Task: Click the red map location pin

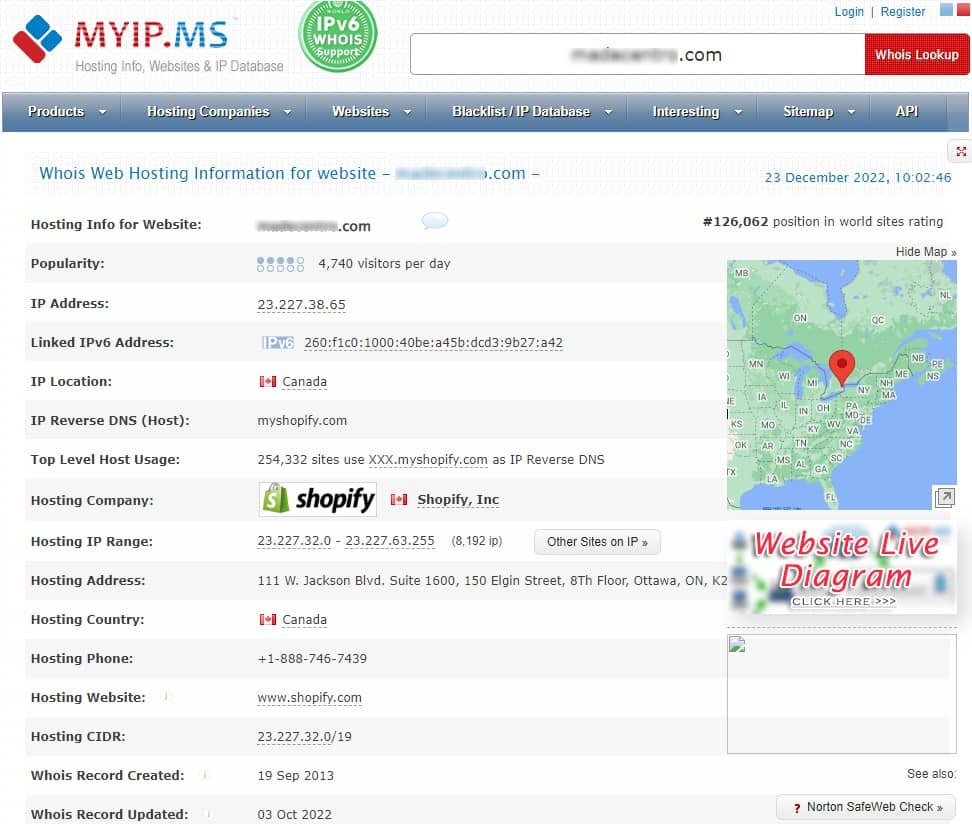Action: coord(841,367)
